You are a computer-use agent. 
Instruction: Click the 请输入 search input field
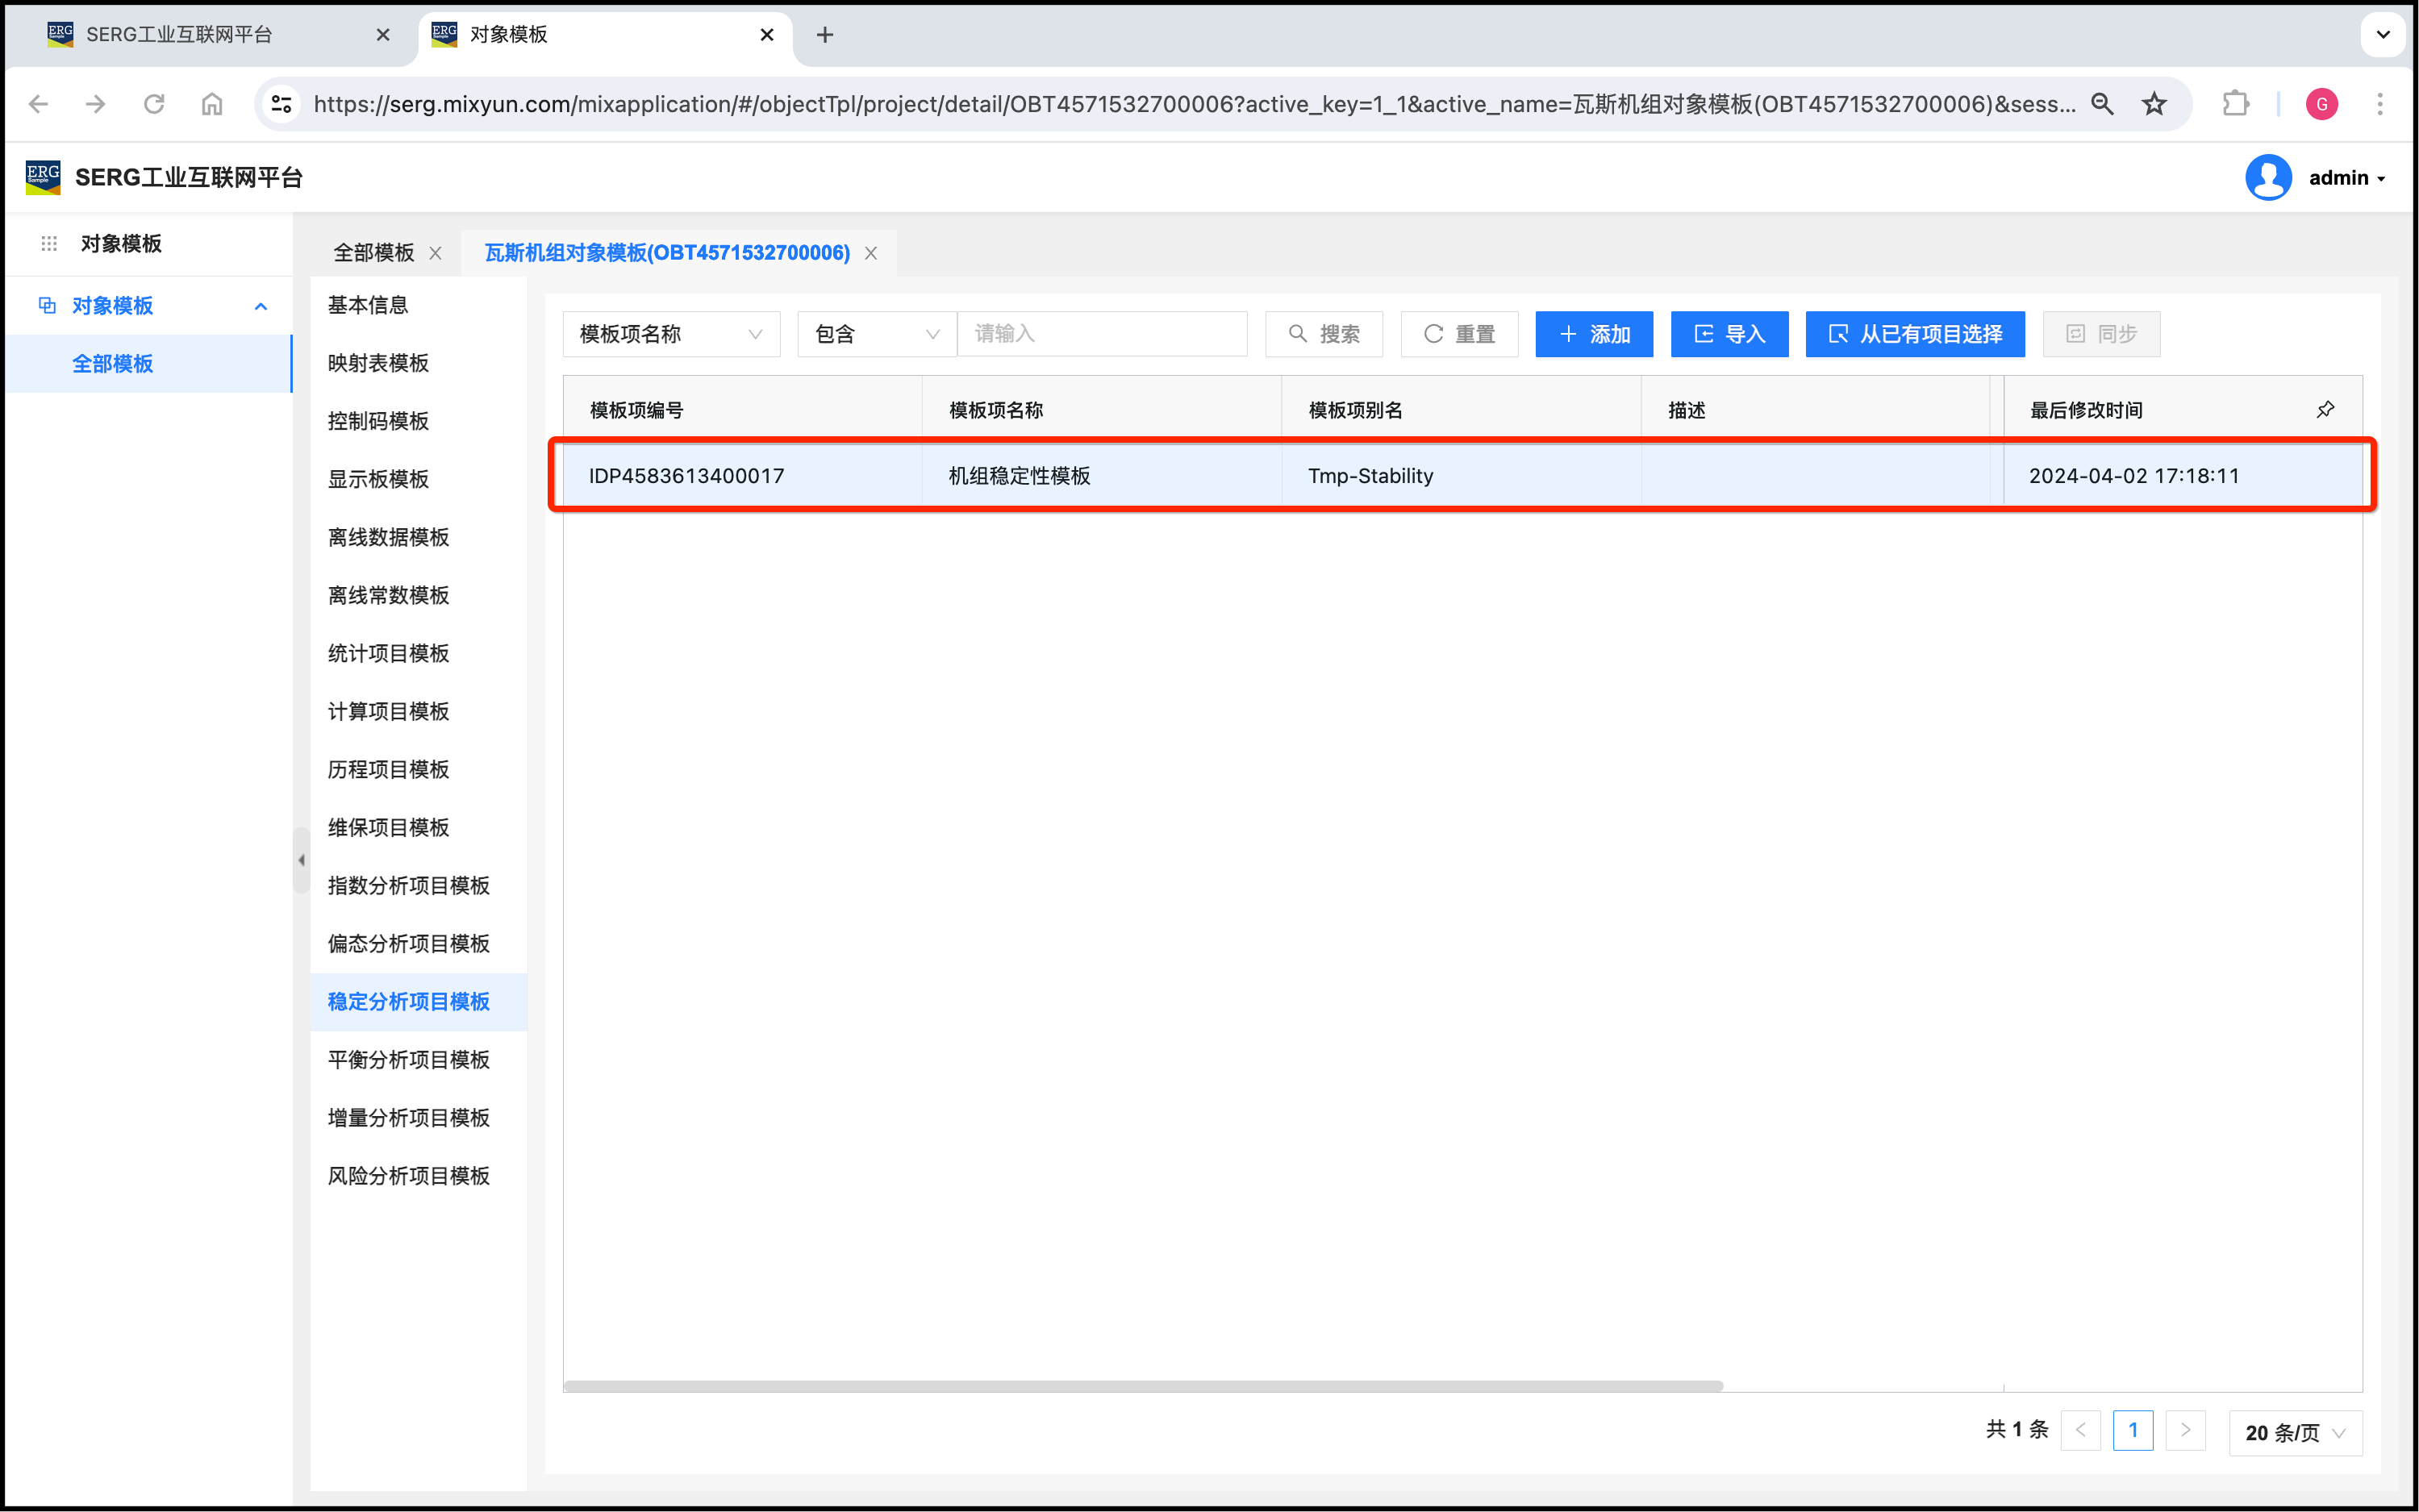coord(1102,334)
